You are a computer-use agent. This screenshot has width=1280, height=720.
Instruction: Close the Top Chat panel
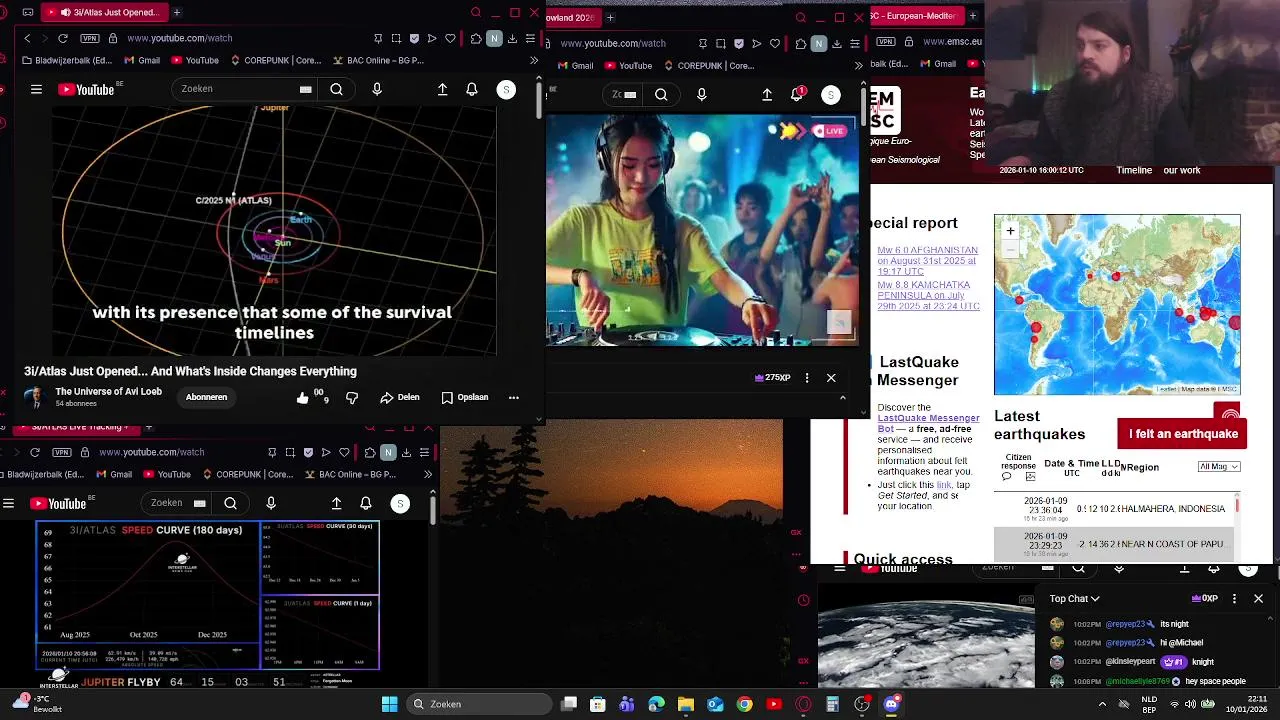click(1258, 598)
